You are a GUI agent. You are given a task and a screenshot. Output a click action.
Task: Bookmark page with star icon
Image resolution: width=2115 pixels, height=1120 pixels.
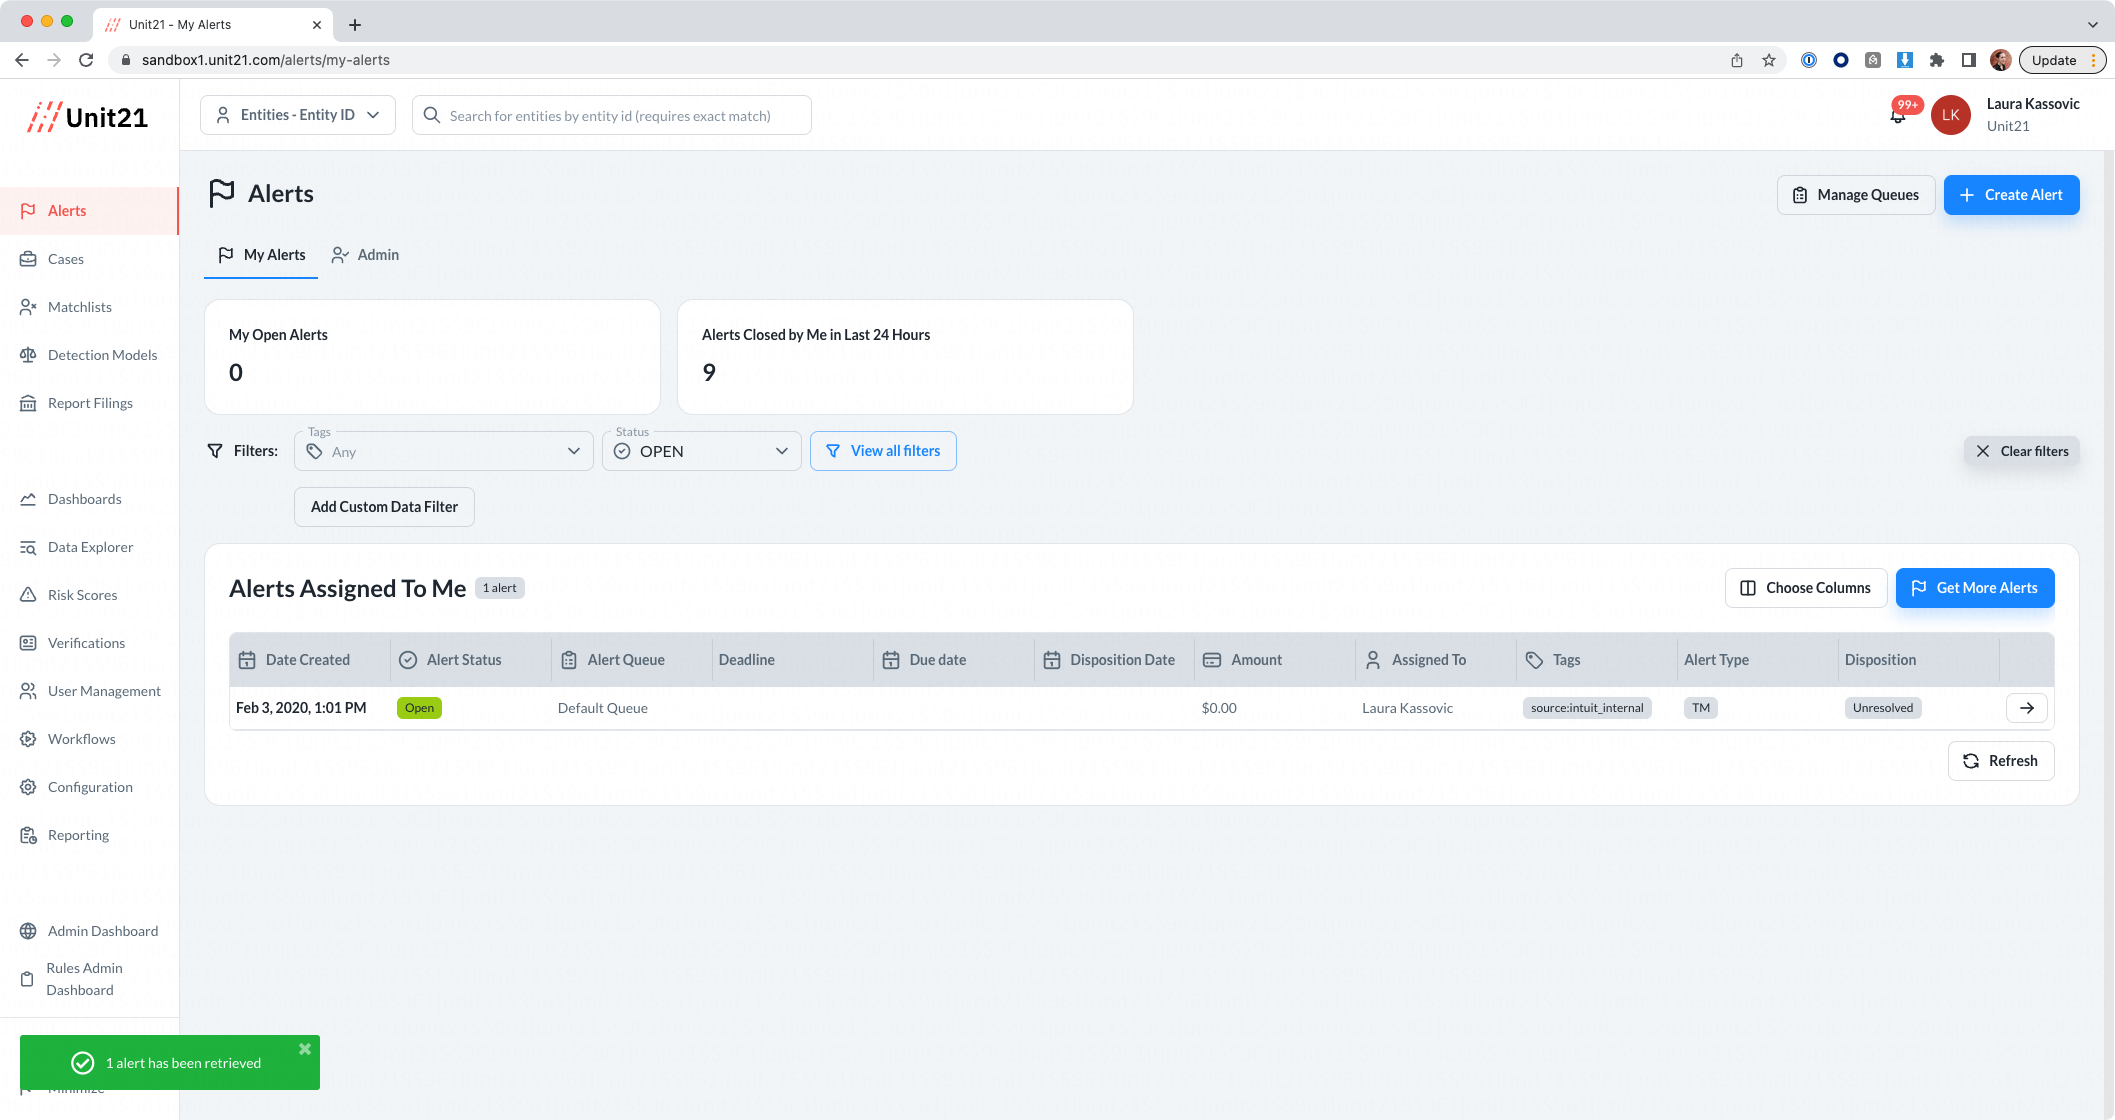tap(1769, 60)
